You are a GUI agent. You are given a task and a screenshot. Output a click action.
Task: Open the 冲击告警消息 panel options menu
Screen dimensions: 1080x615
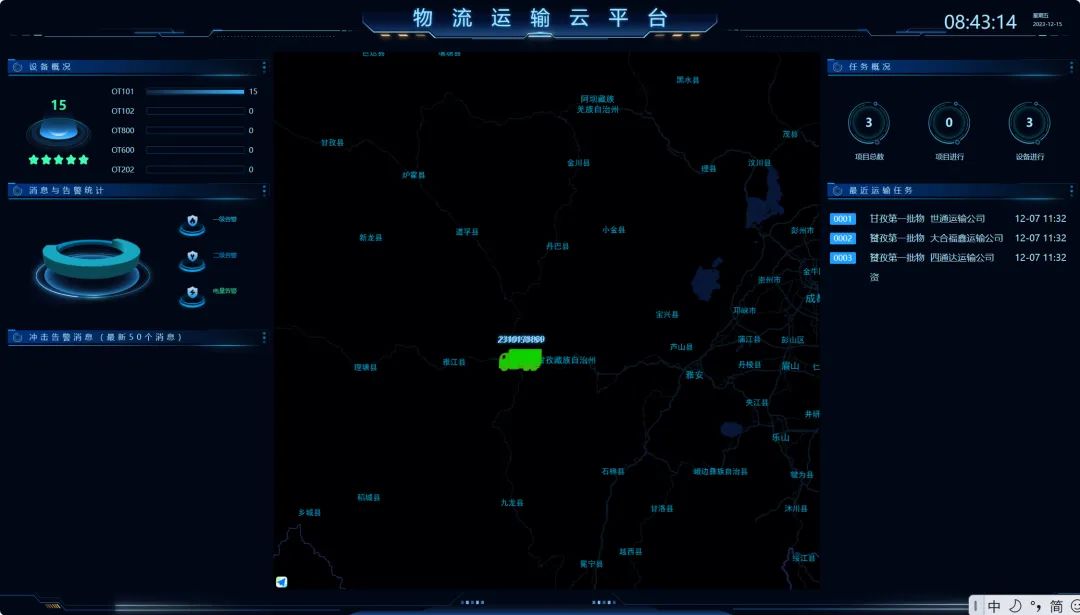point(264,337)
